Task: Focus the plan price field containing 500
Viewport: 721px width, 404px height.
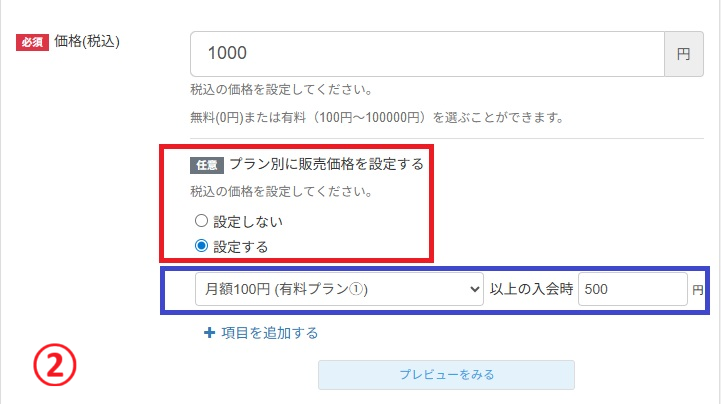Action: coord(632,290)
